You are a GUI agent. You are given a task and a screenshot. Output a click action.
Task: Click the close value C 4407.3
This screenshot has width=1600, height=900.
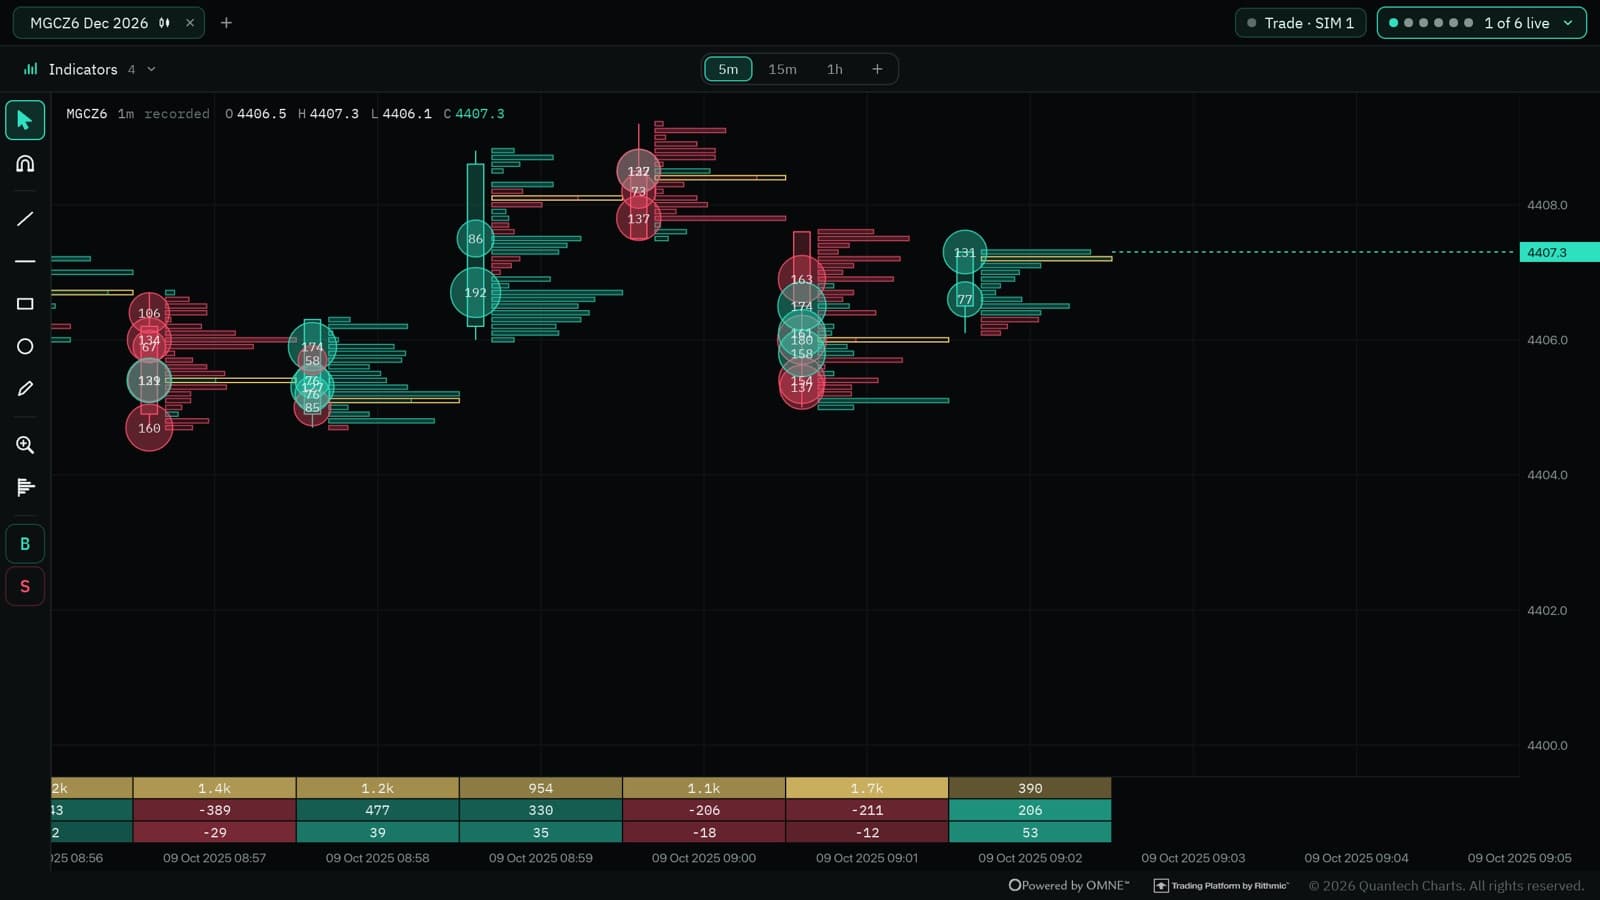[x=474, y=114]
